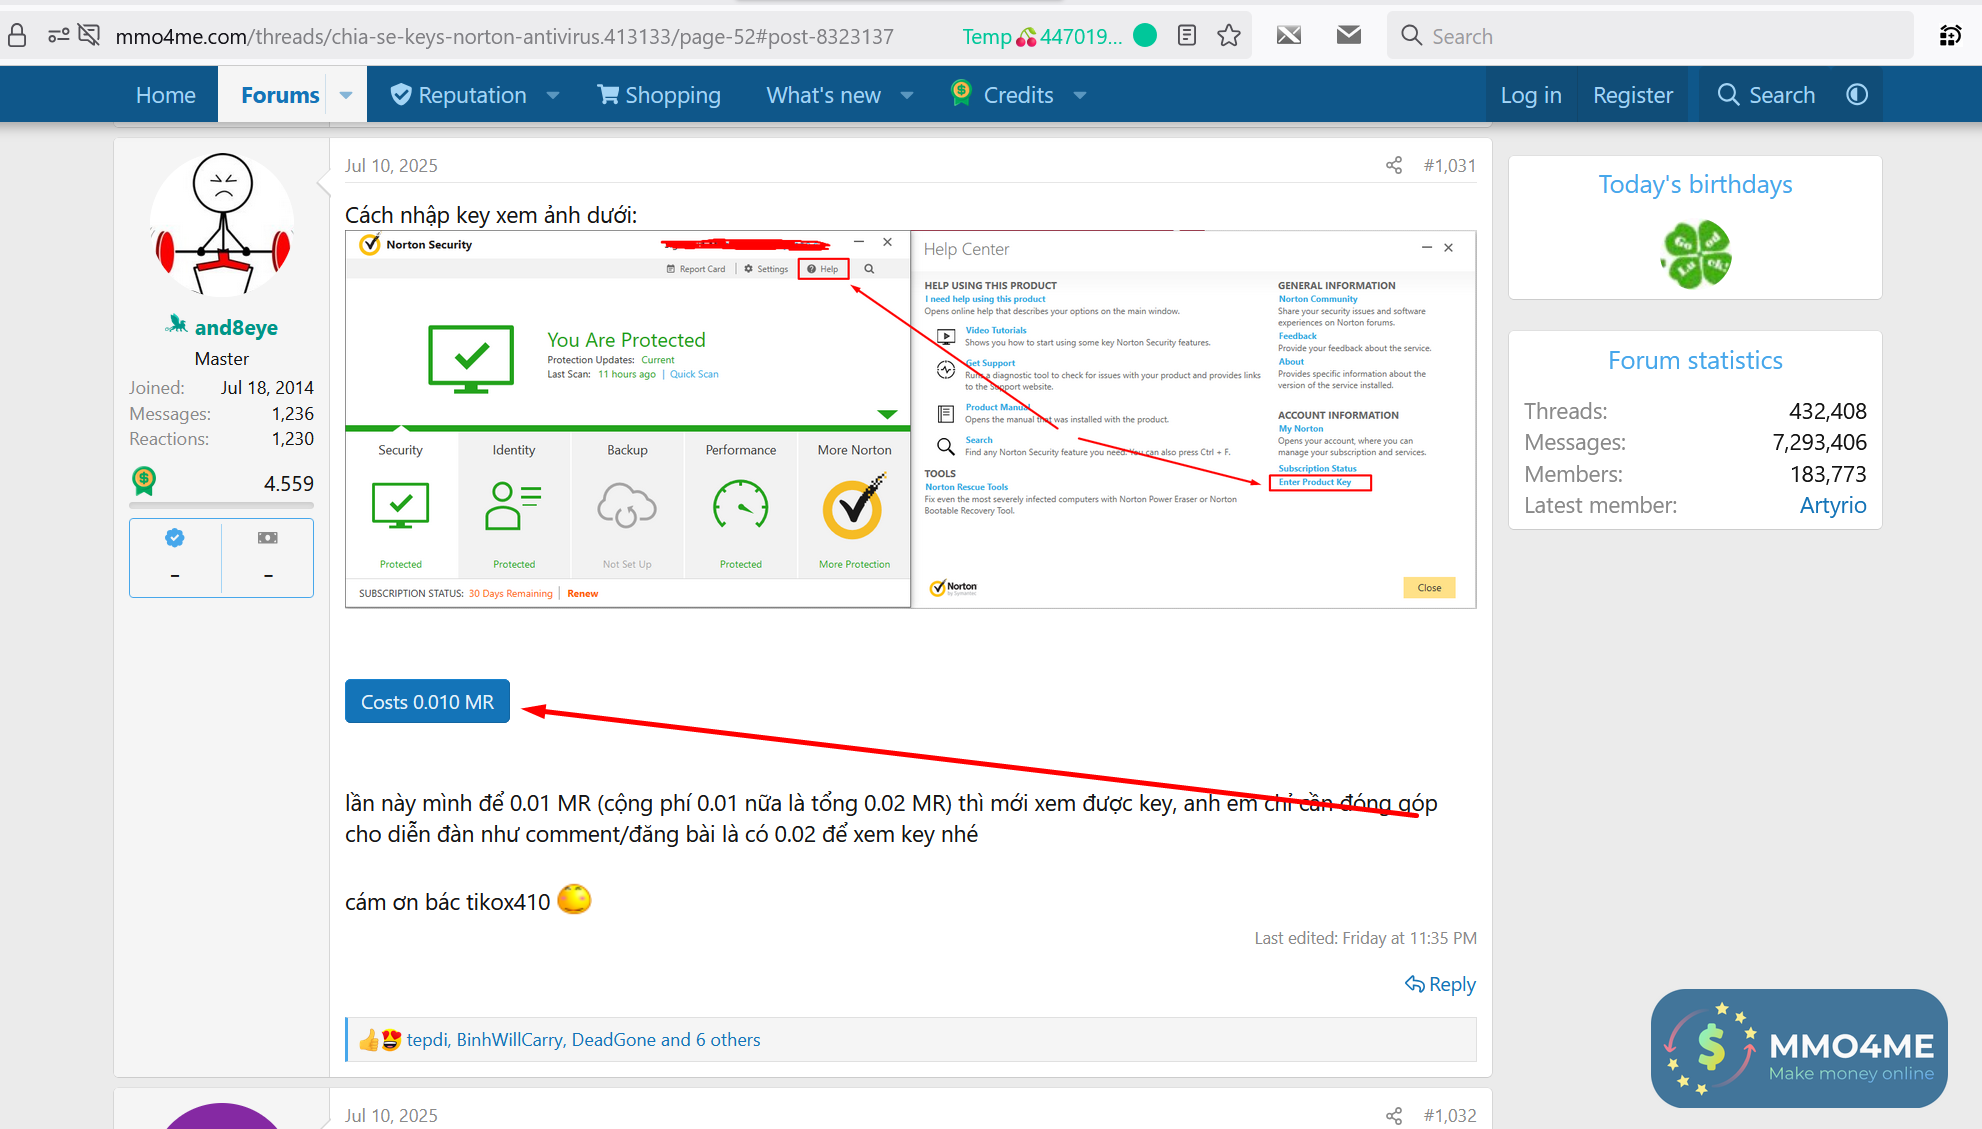Go to the Home tab
1982x1129 pixels.
click(166, 95)
